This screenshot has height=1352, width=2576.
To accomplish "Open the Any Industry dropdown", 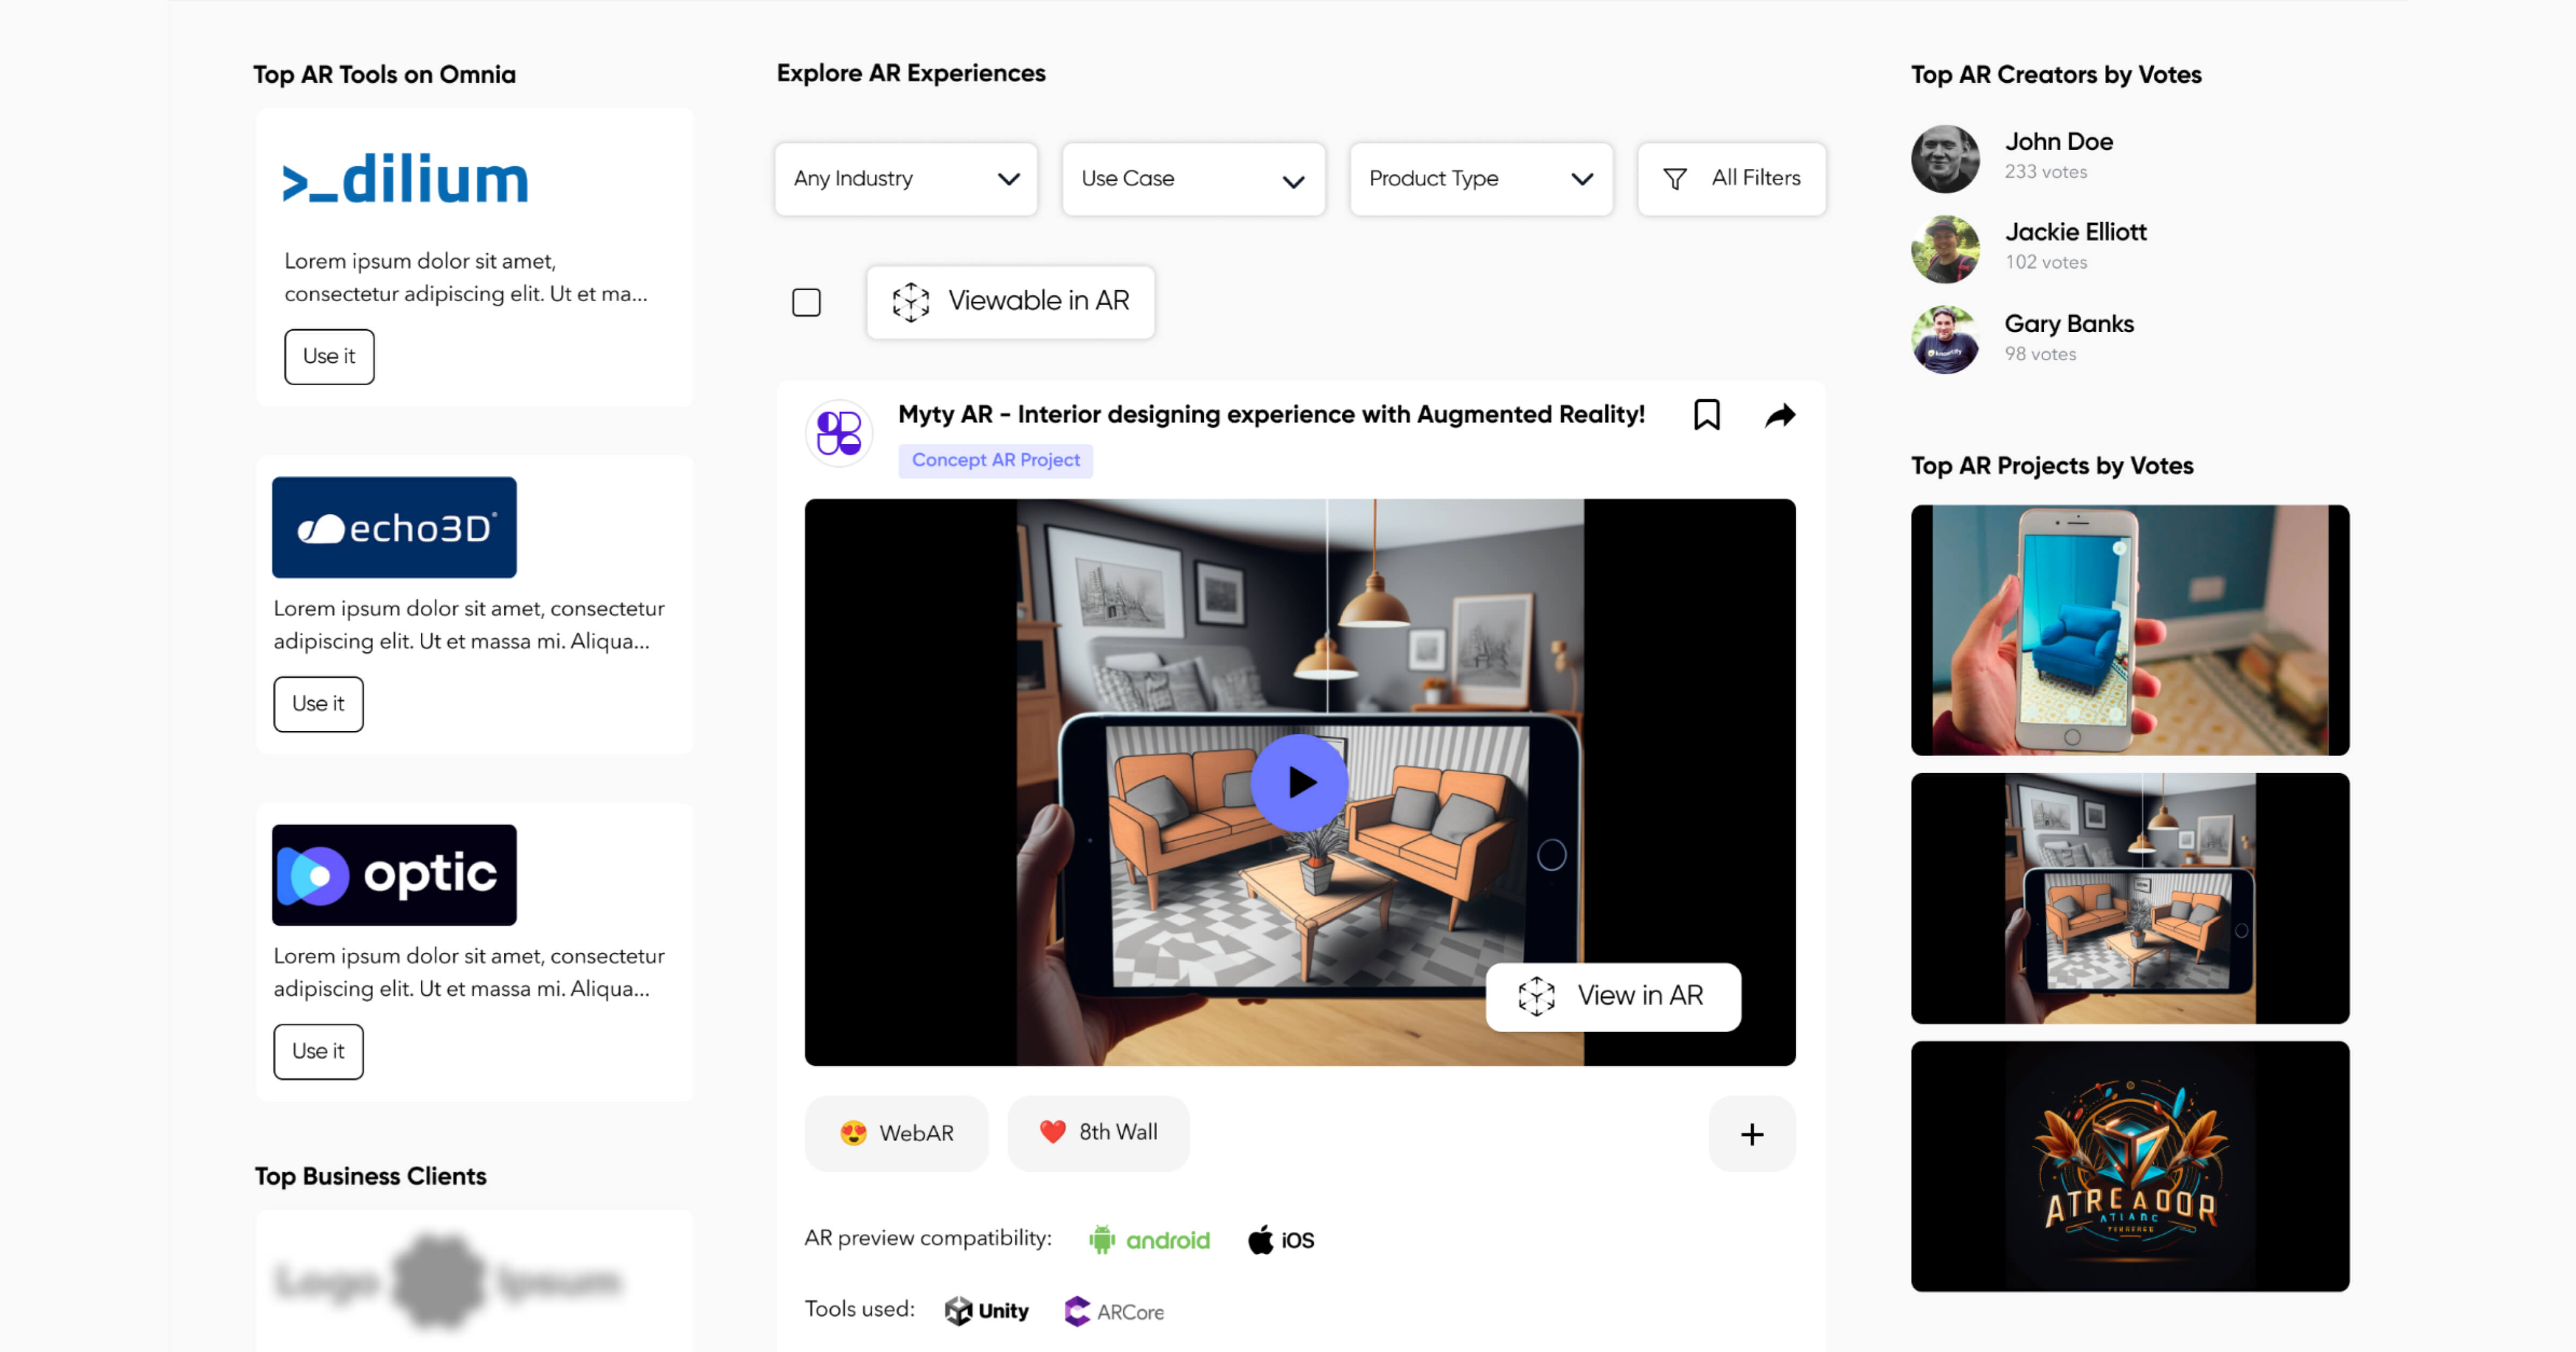I will tap(905, 179).
